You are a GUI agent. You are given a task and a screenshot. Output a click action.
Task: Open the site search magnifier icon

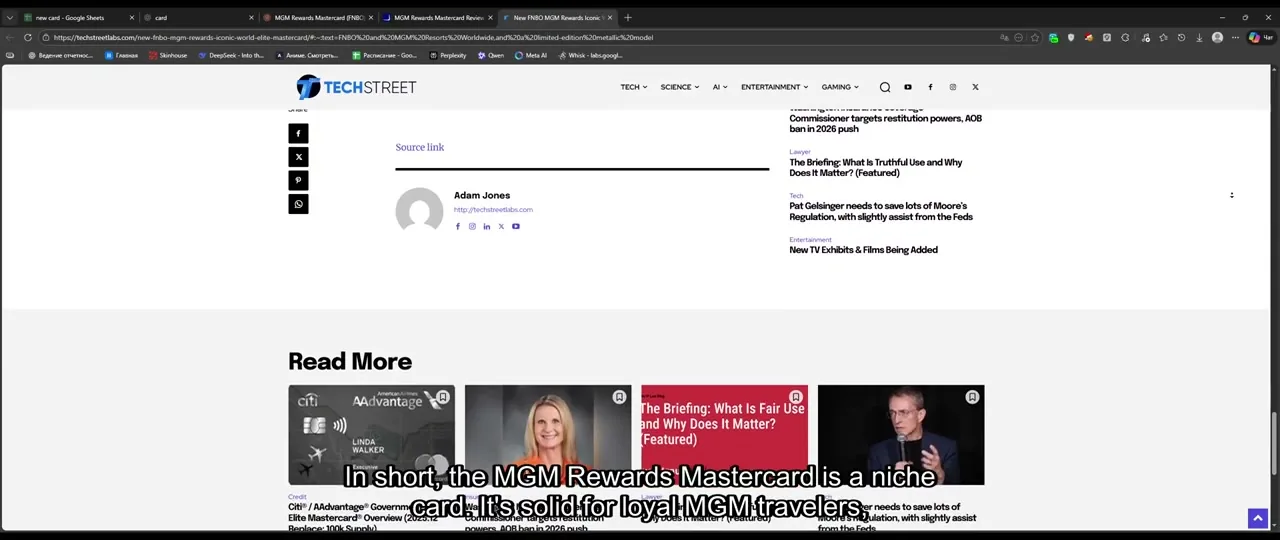(885, 87)
